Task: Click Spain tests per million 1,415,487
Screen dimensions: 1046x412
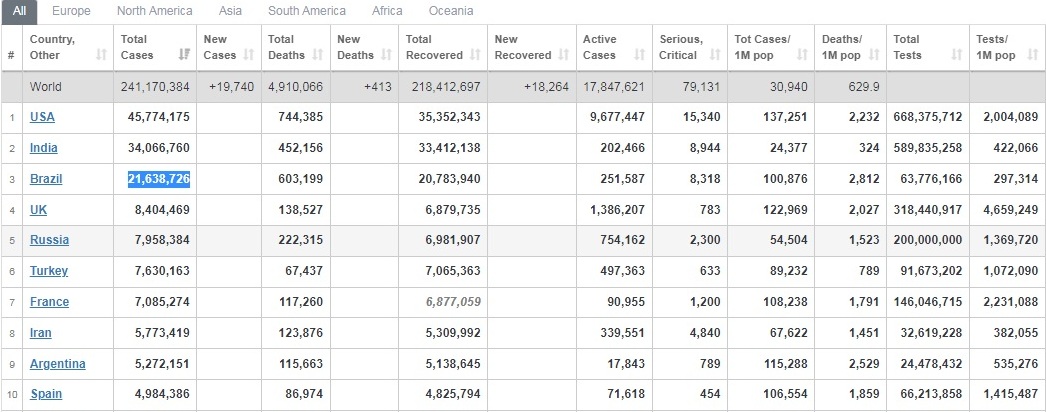Action: pos(1011,393)
